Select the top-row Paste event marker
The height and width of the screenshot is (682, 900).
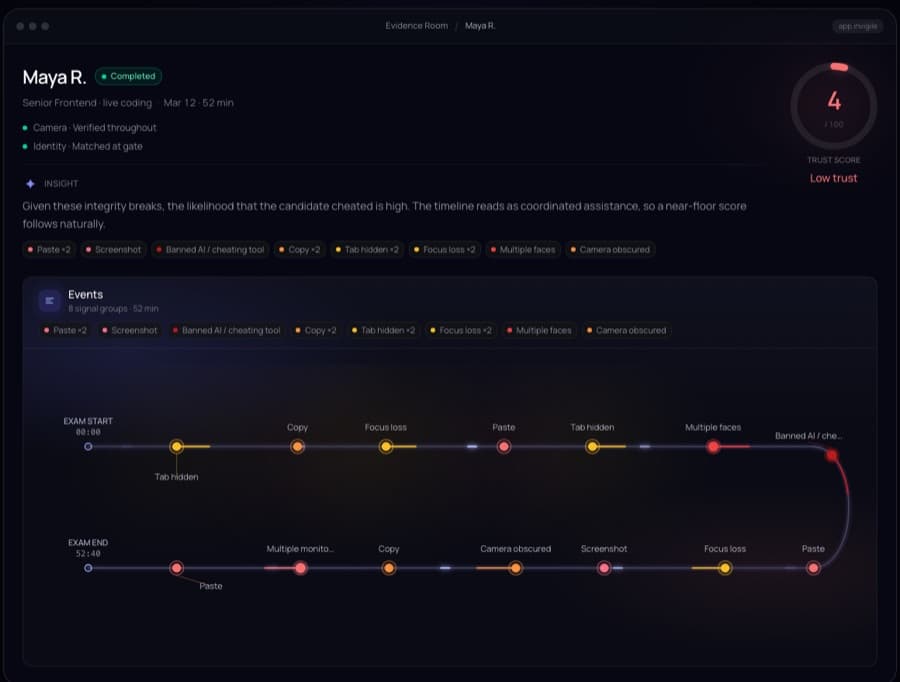click(503, 447)
